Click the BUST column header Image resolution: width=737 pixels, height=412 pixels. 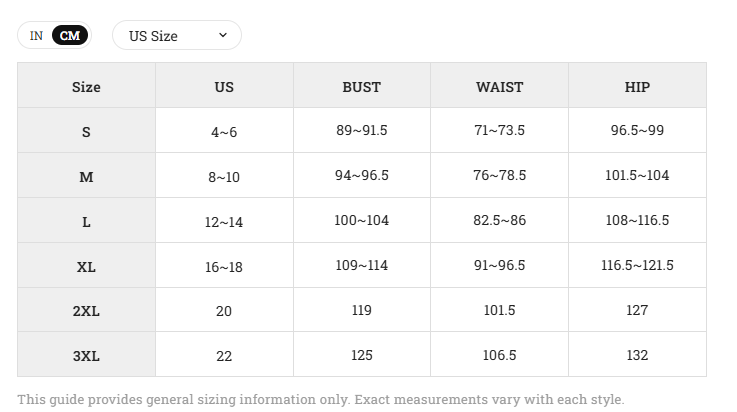click(361, 87)
